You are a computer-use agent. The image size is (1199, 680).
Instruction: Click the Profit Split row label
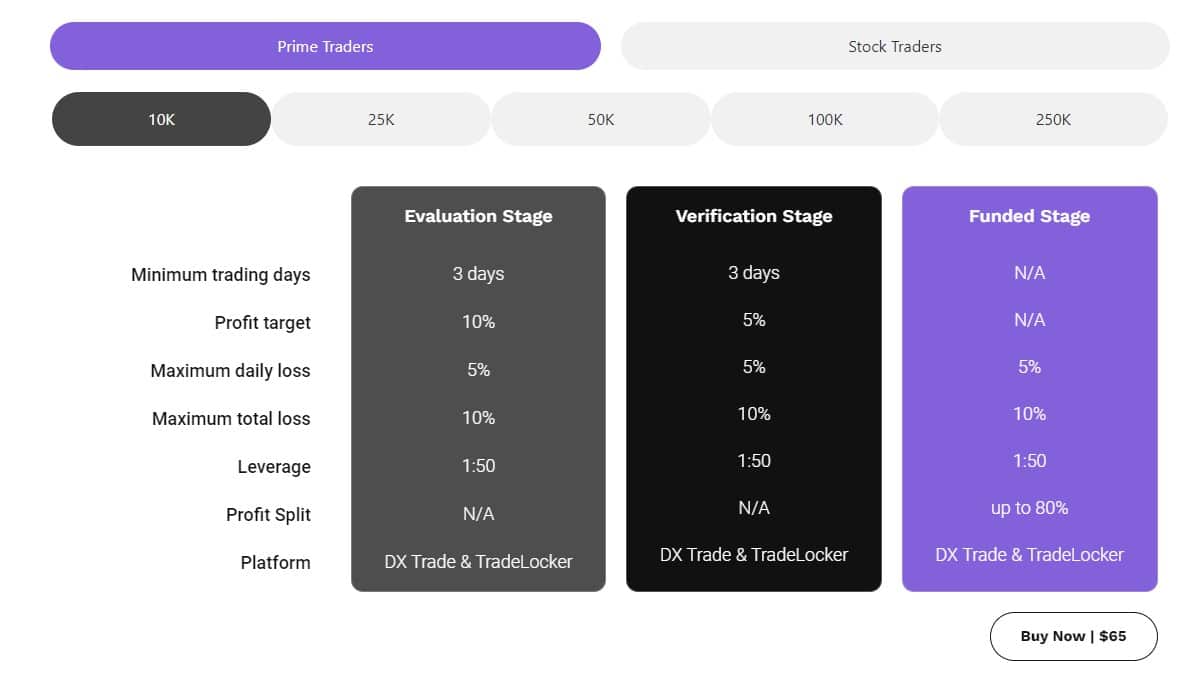click(268, 515)
